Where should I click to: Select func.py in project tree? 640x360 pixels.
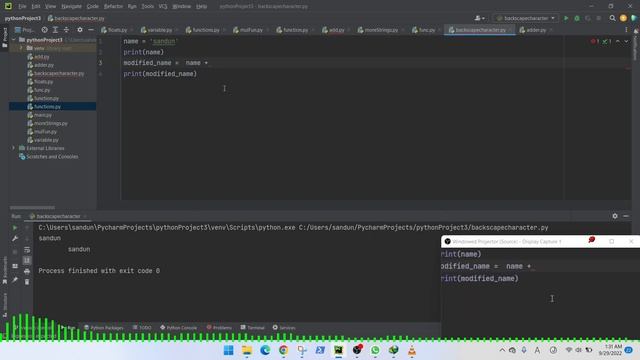click(42, 90)
